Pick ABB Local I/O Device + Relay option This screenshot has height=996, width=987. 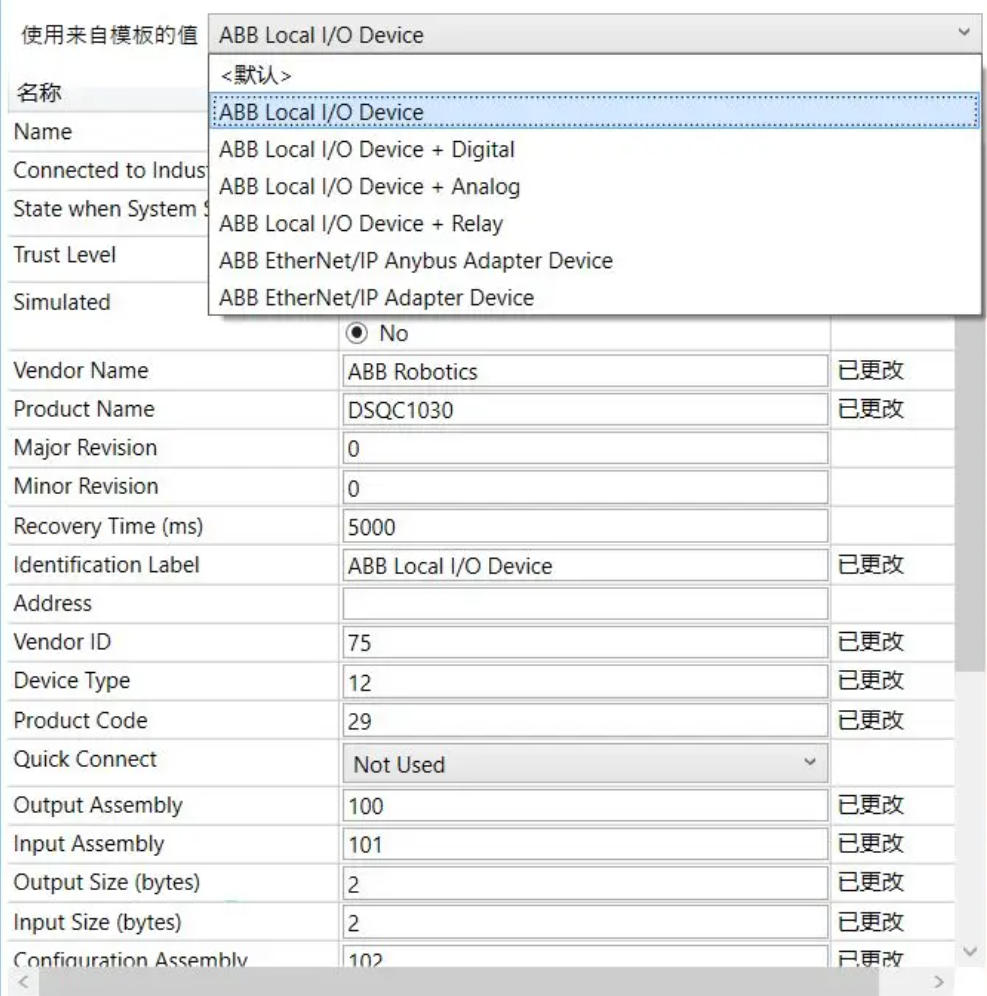[360, 224]
